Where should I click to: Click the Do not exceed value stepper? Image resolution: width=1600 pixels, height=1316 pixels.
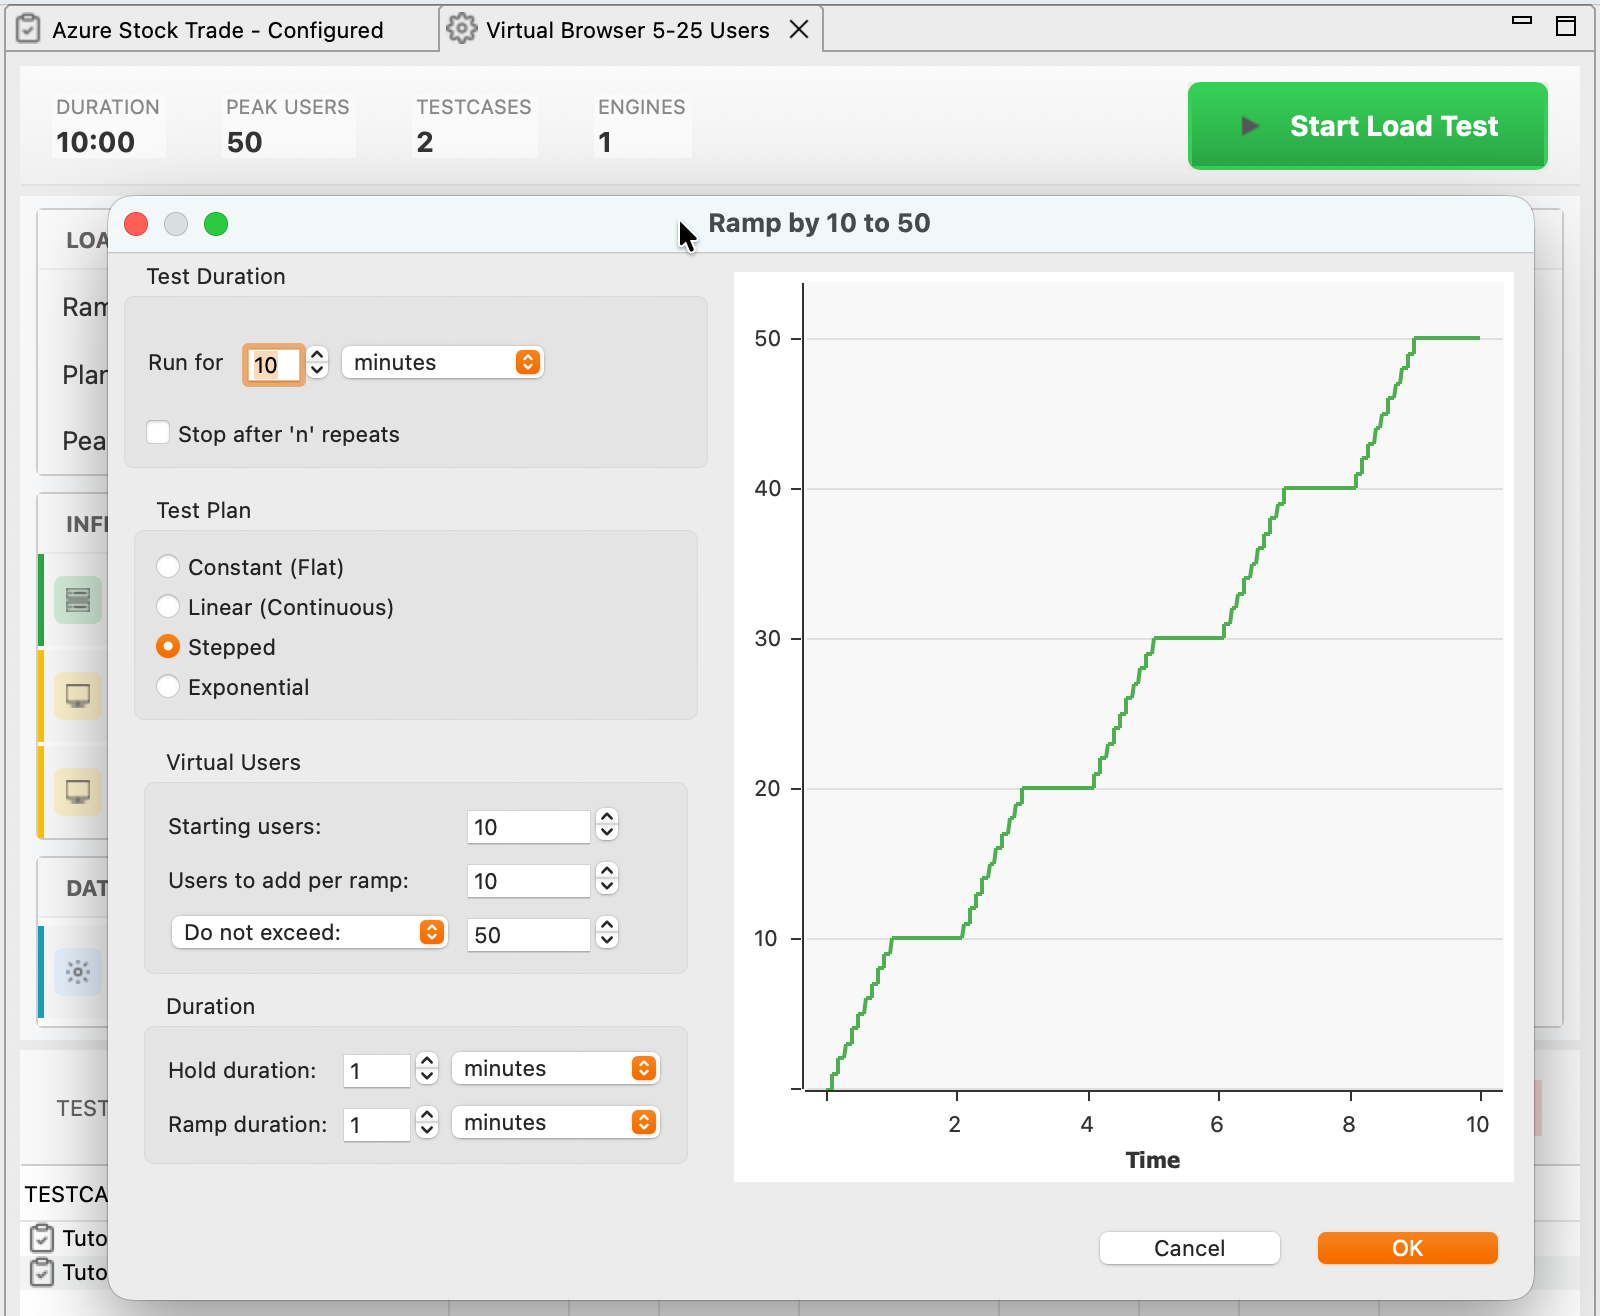pyautogui.click(x=607, y=933)
